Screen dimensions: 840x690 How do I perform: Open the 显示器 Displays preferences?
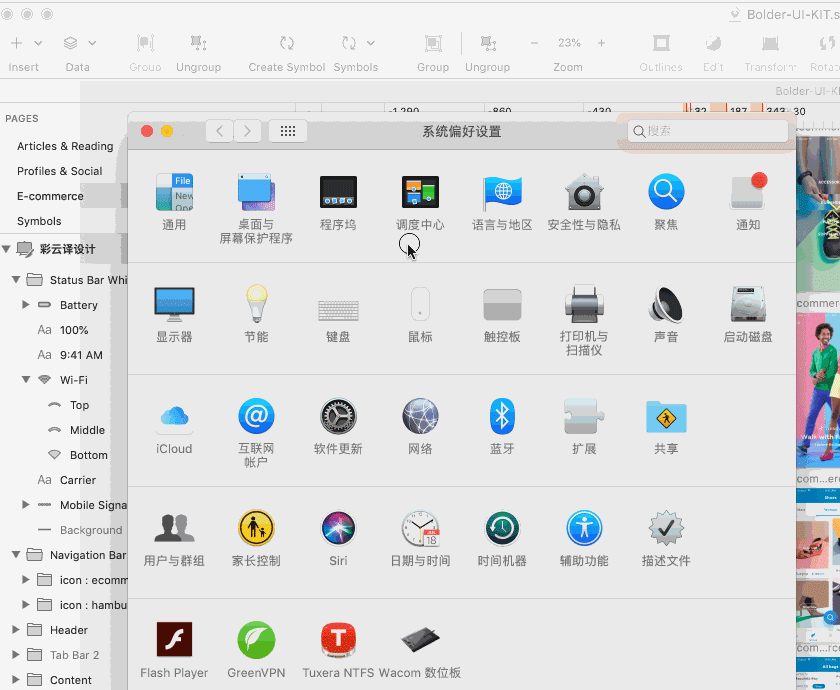[x=174, y=304]
